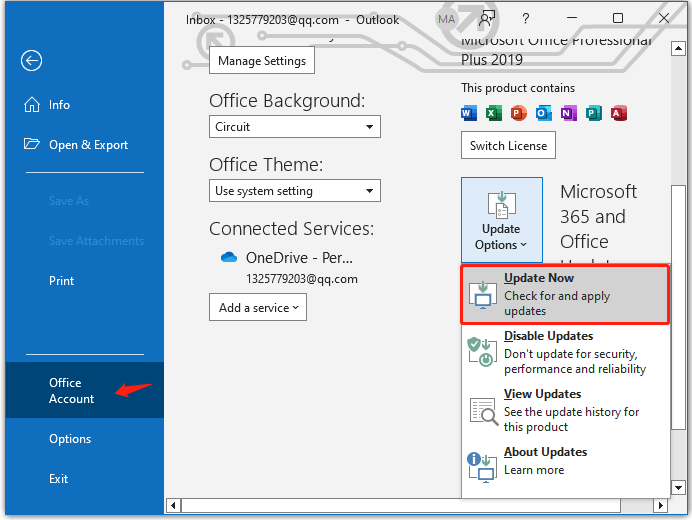Expand the Add a service dropdown
692x520 pixels.
pyautogui.click(x=258, y=307)
